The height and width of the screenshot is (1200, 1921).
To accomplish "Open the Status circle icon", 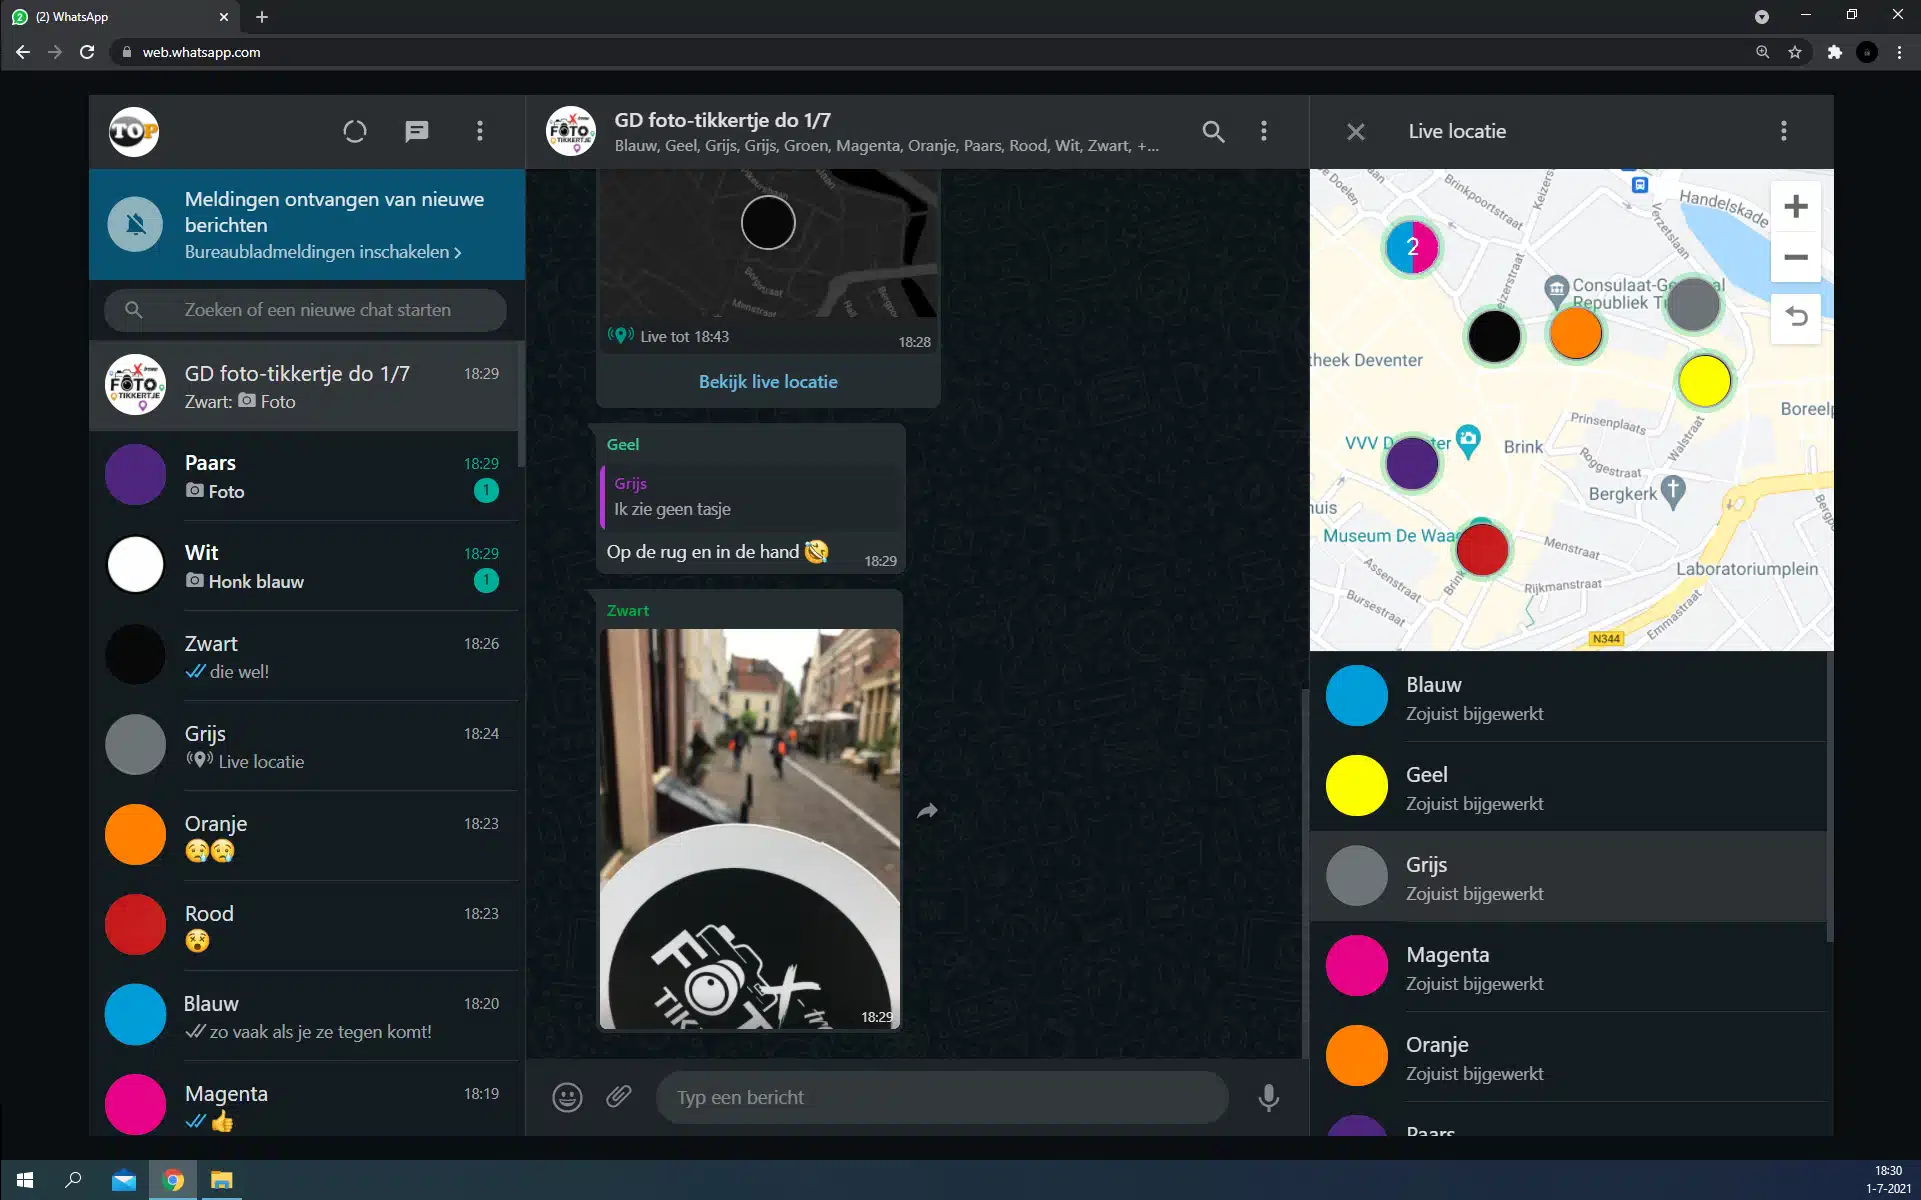I will (355, 131).
